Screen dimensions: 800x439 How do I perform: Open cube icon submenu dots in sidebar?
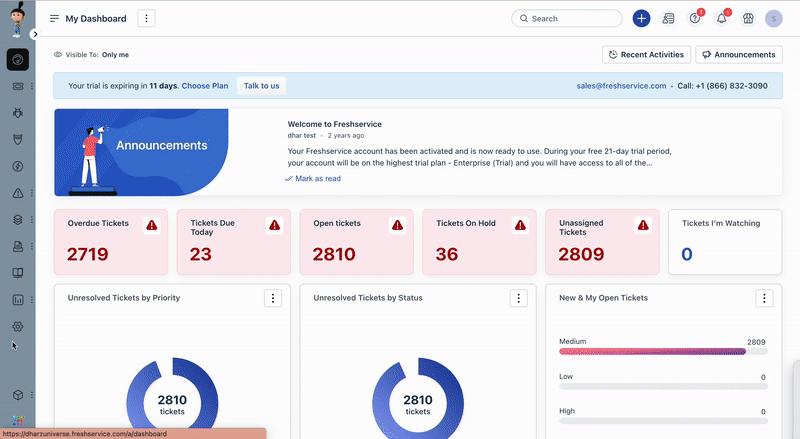[32, 395]
